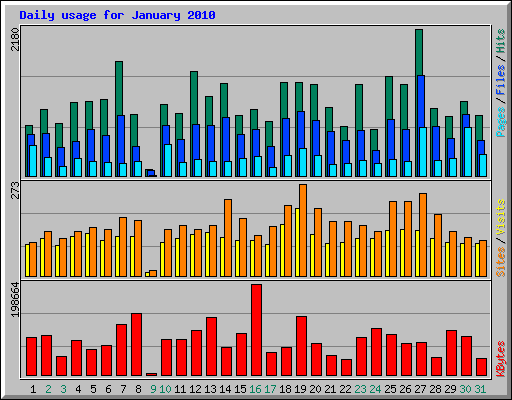This screenshot has width=512, height=400.
Task: Select day 6 on the x-axis
Action: tap(108, 389)
